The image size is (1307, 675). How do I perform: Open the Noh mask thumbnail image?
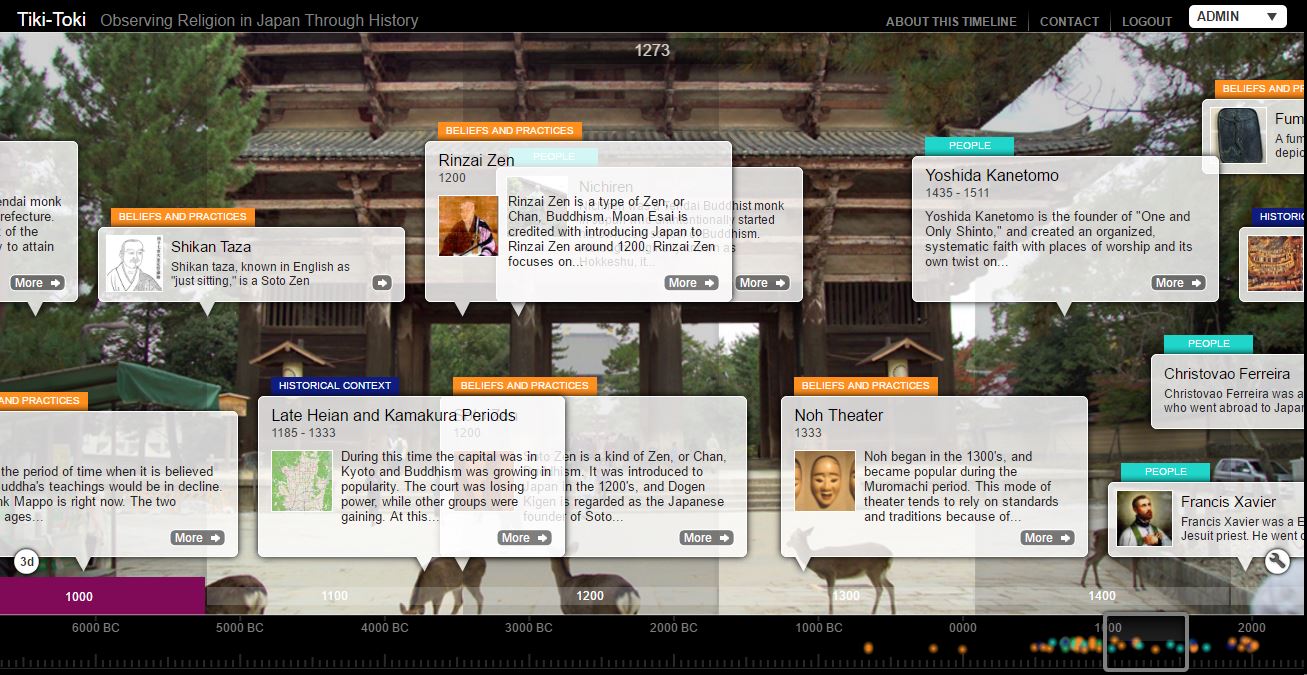point(825,480)
